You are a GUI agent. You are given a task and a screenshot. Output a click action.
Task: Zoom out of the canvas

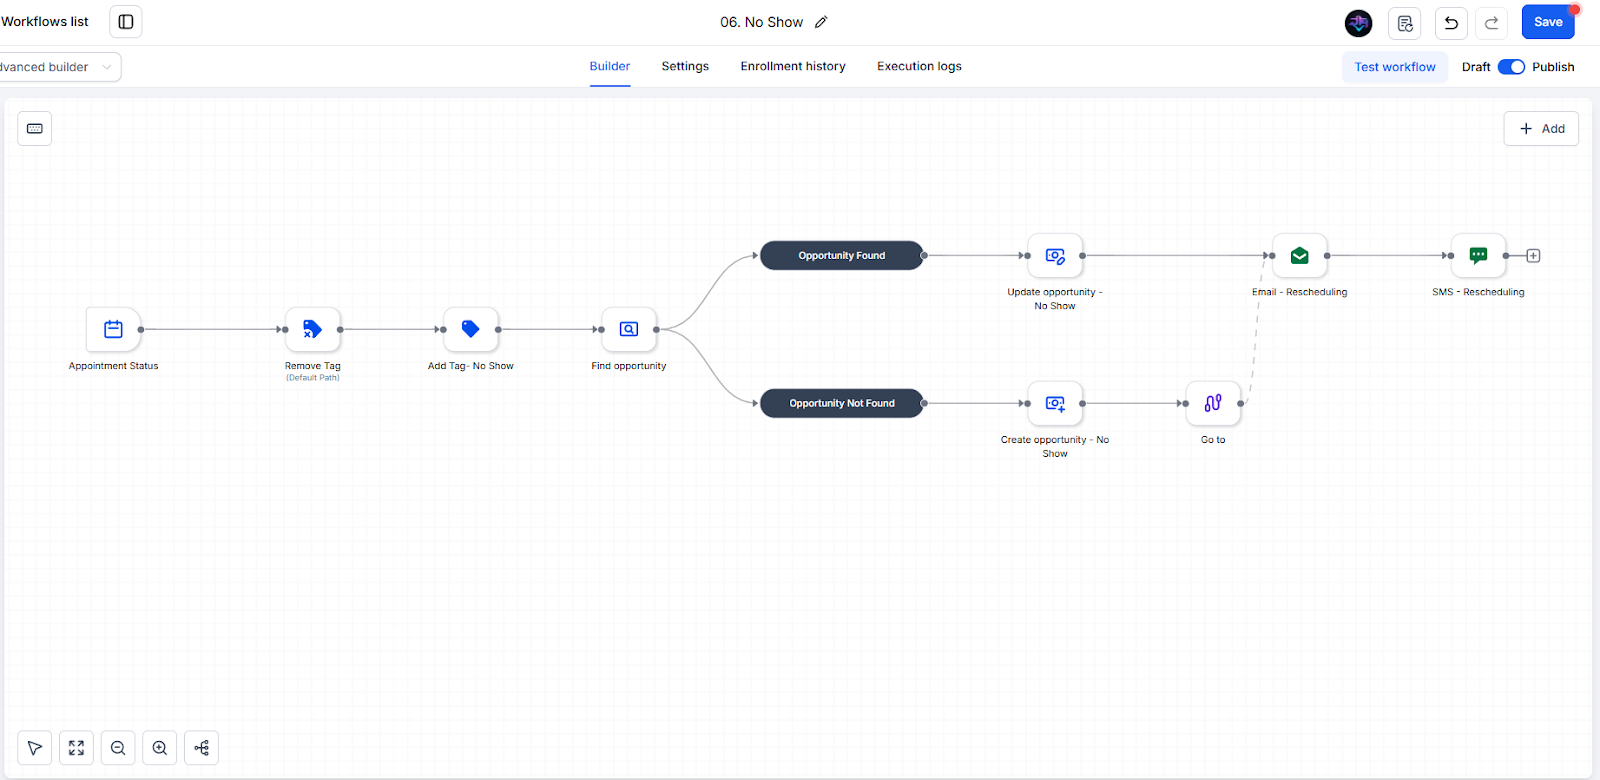click(118, 748)
